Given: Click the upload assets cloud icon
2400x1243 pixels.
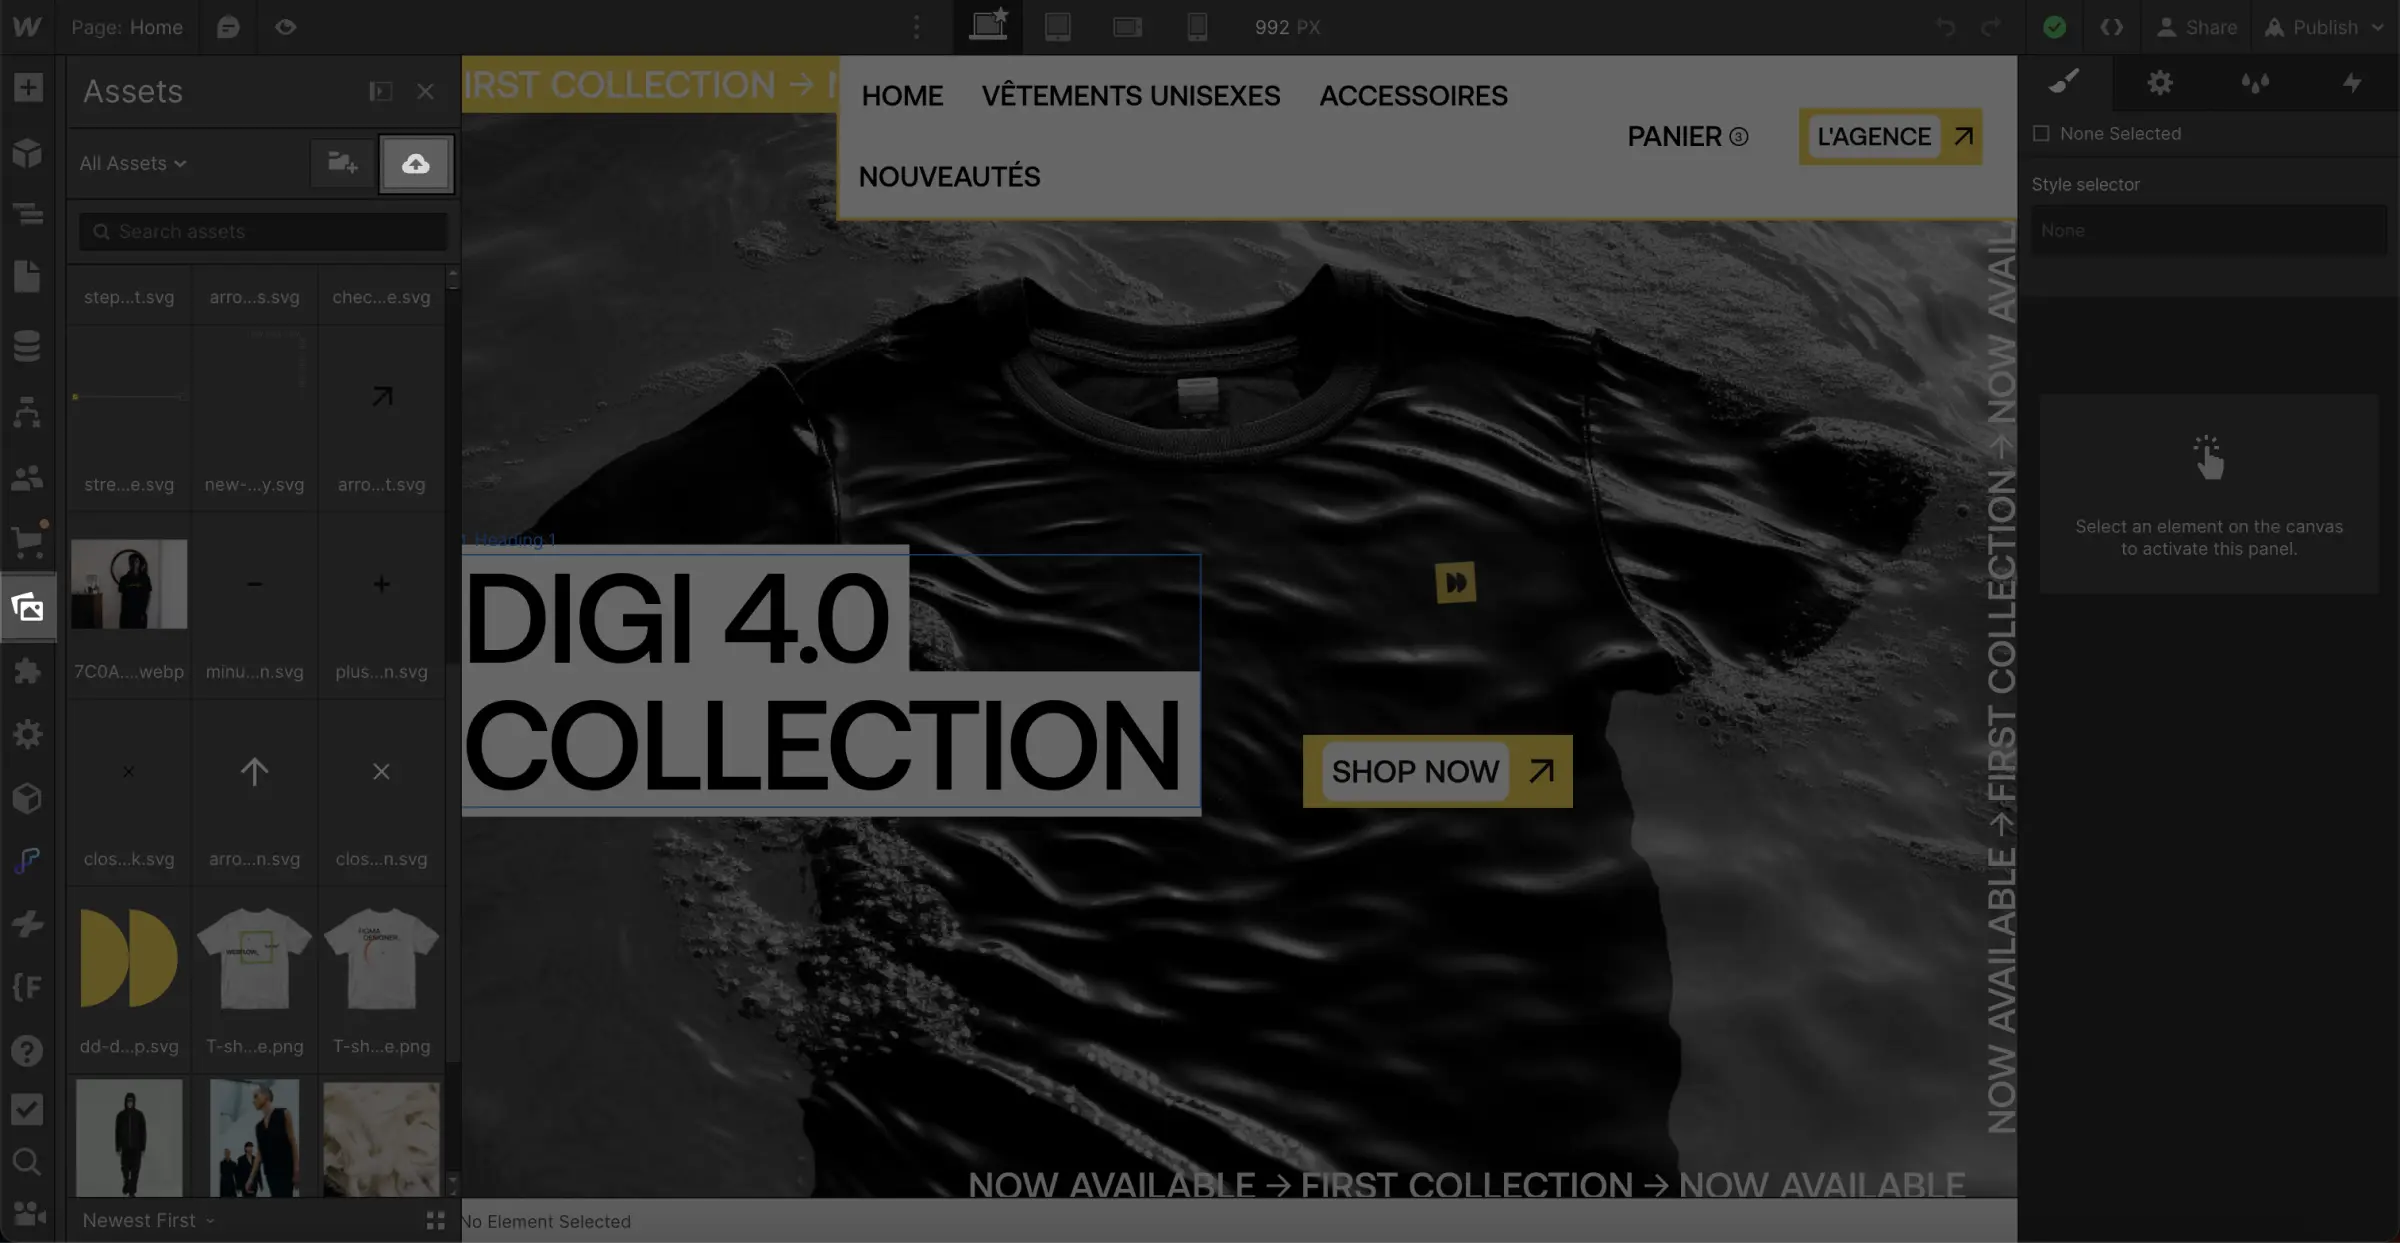Looking at the screenshot, I should [x=415, y=163].
